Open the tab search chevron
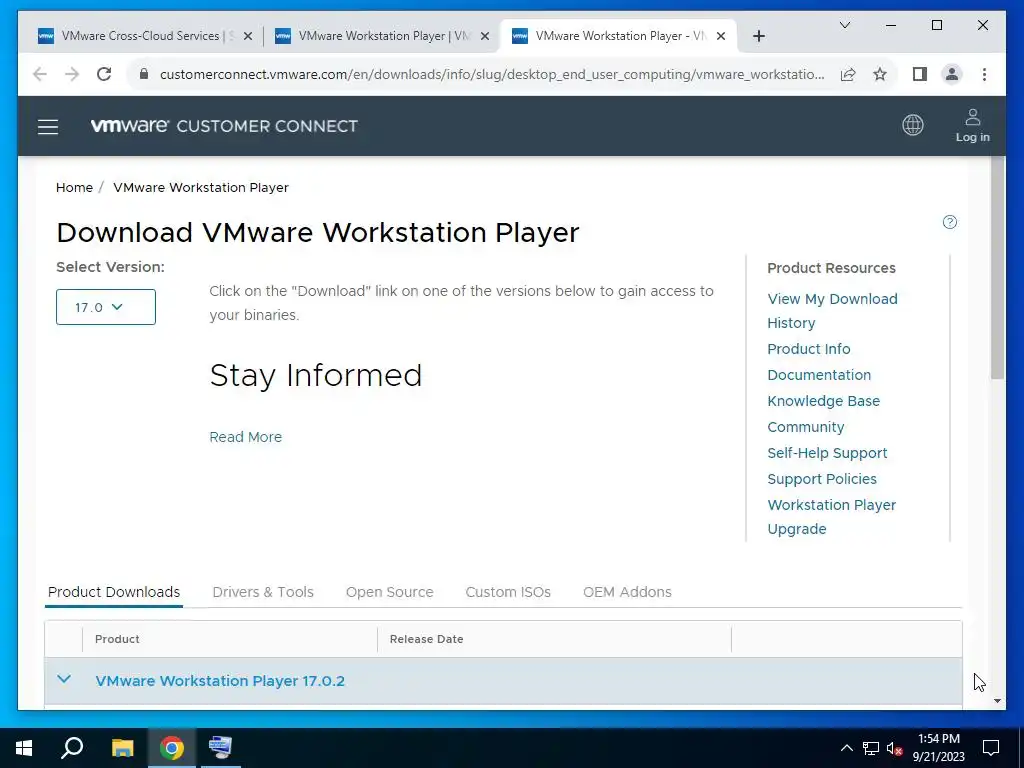This screenshot has width=1024, height=768. [x=844, y=25]
